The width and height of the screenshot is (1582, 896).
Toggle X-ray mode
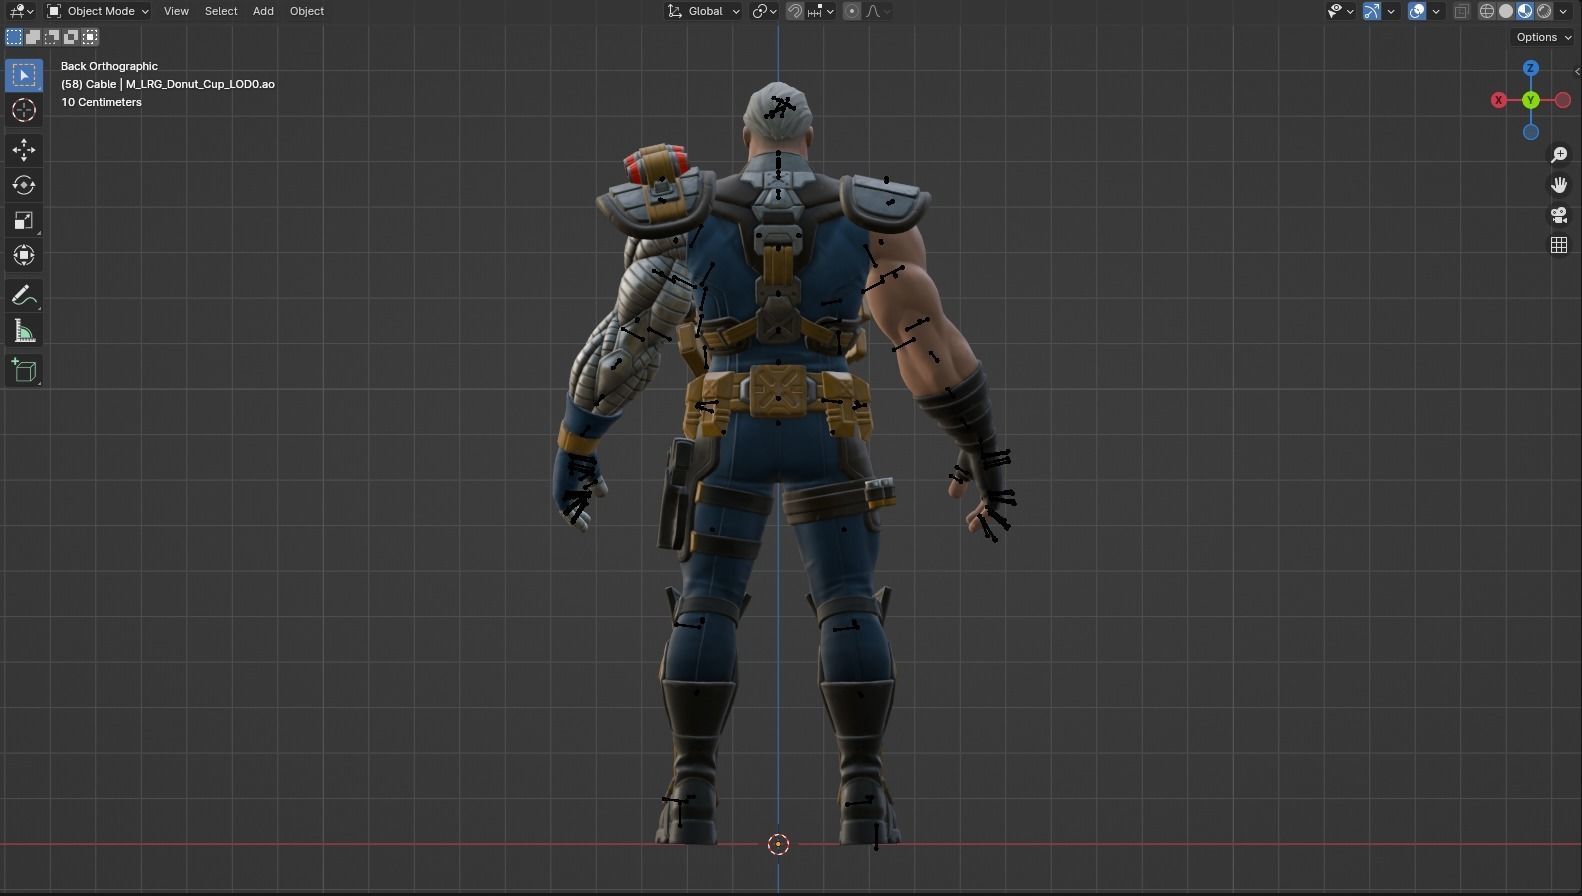[1461, 11]
